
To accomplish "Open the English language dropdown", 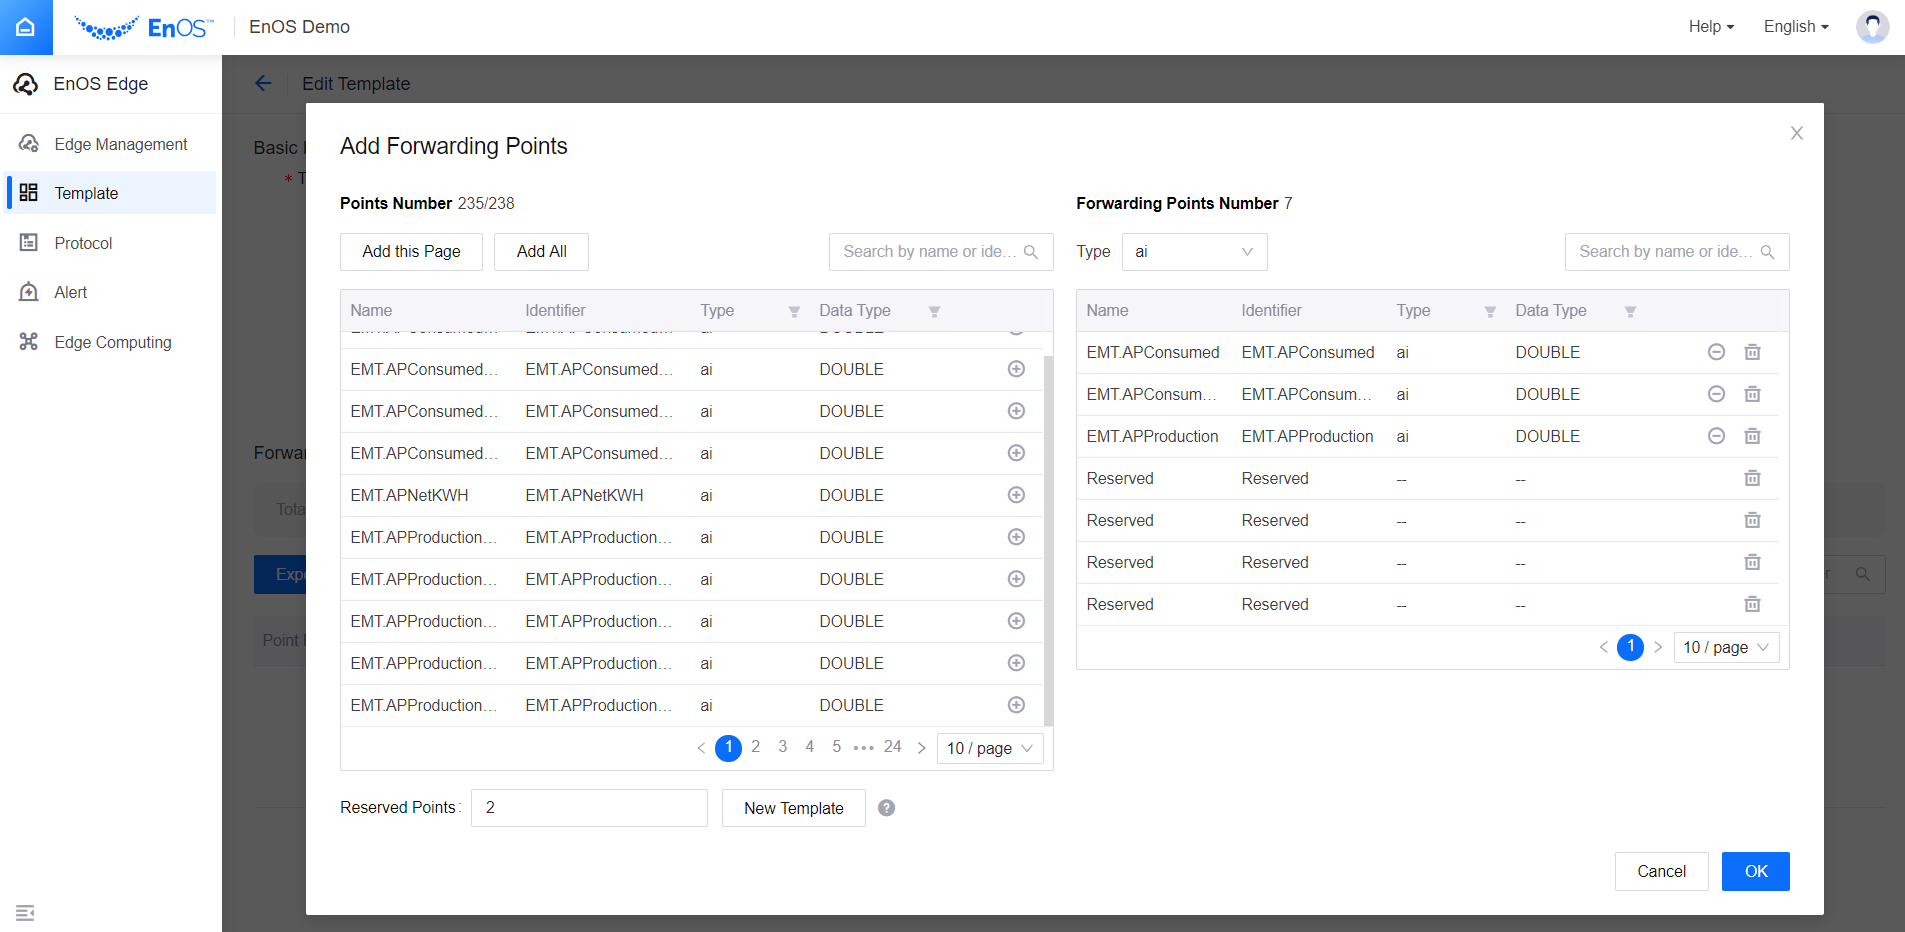I will point(1796,27).
